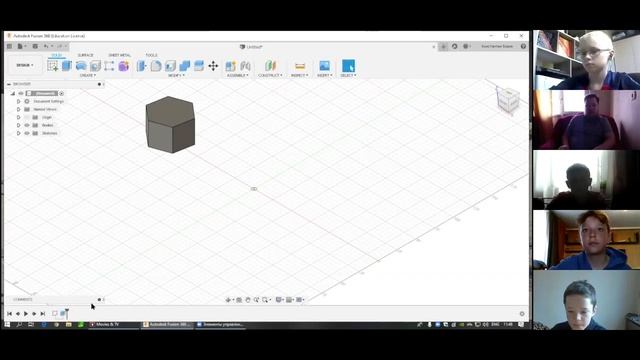The width and height of the screenshot is (640, 360).
Task: Expand the Sketches folder node
Action: (x=18, y=133)
